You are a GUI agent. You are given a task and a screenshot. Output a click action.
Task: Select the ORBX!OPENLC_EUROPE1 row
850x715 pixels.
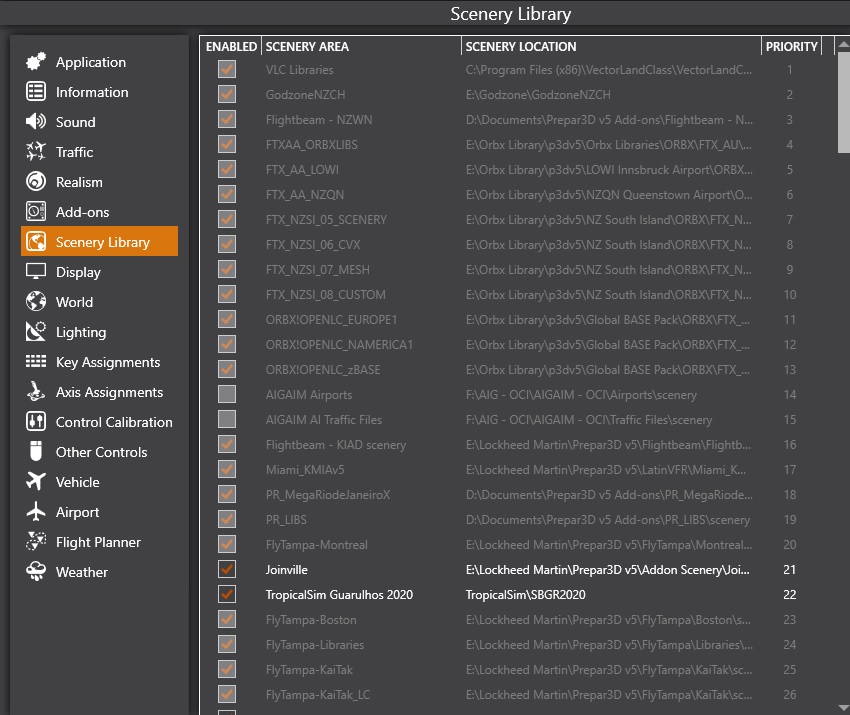[x=517, y=319]
